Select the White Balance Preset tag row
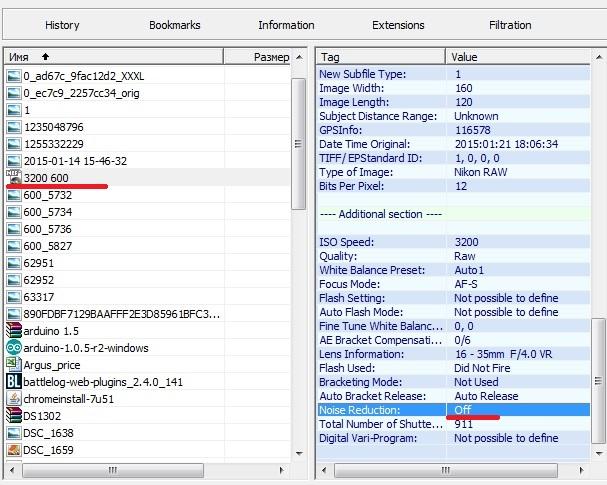607x485 pixels. click(x=454, y=270)
